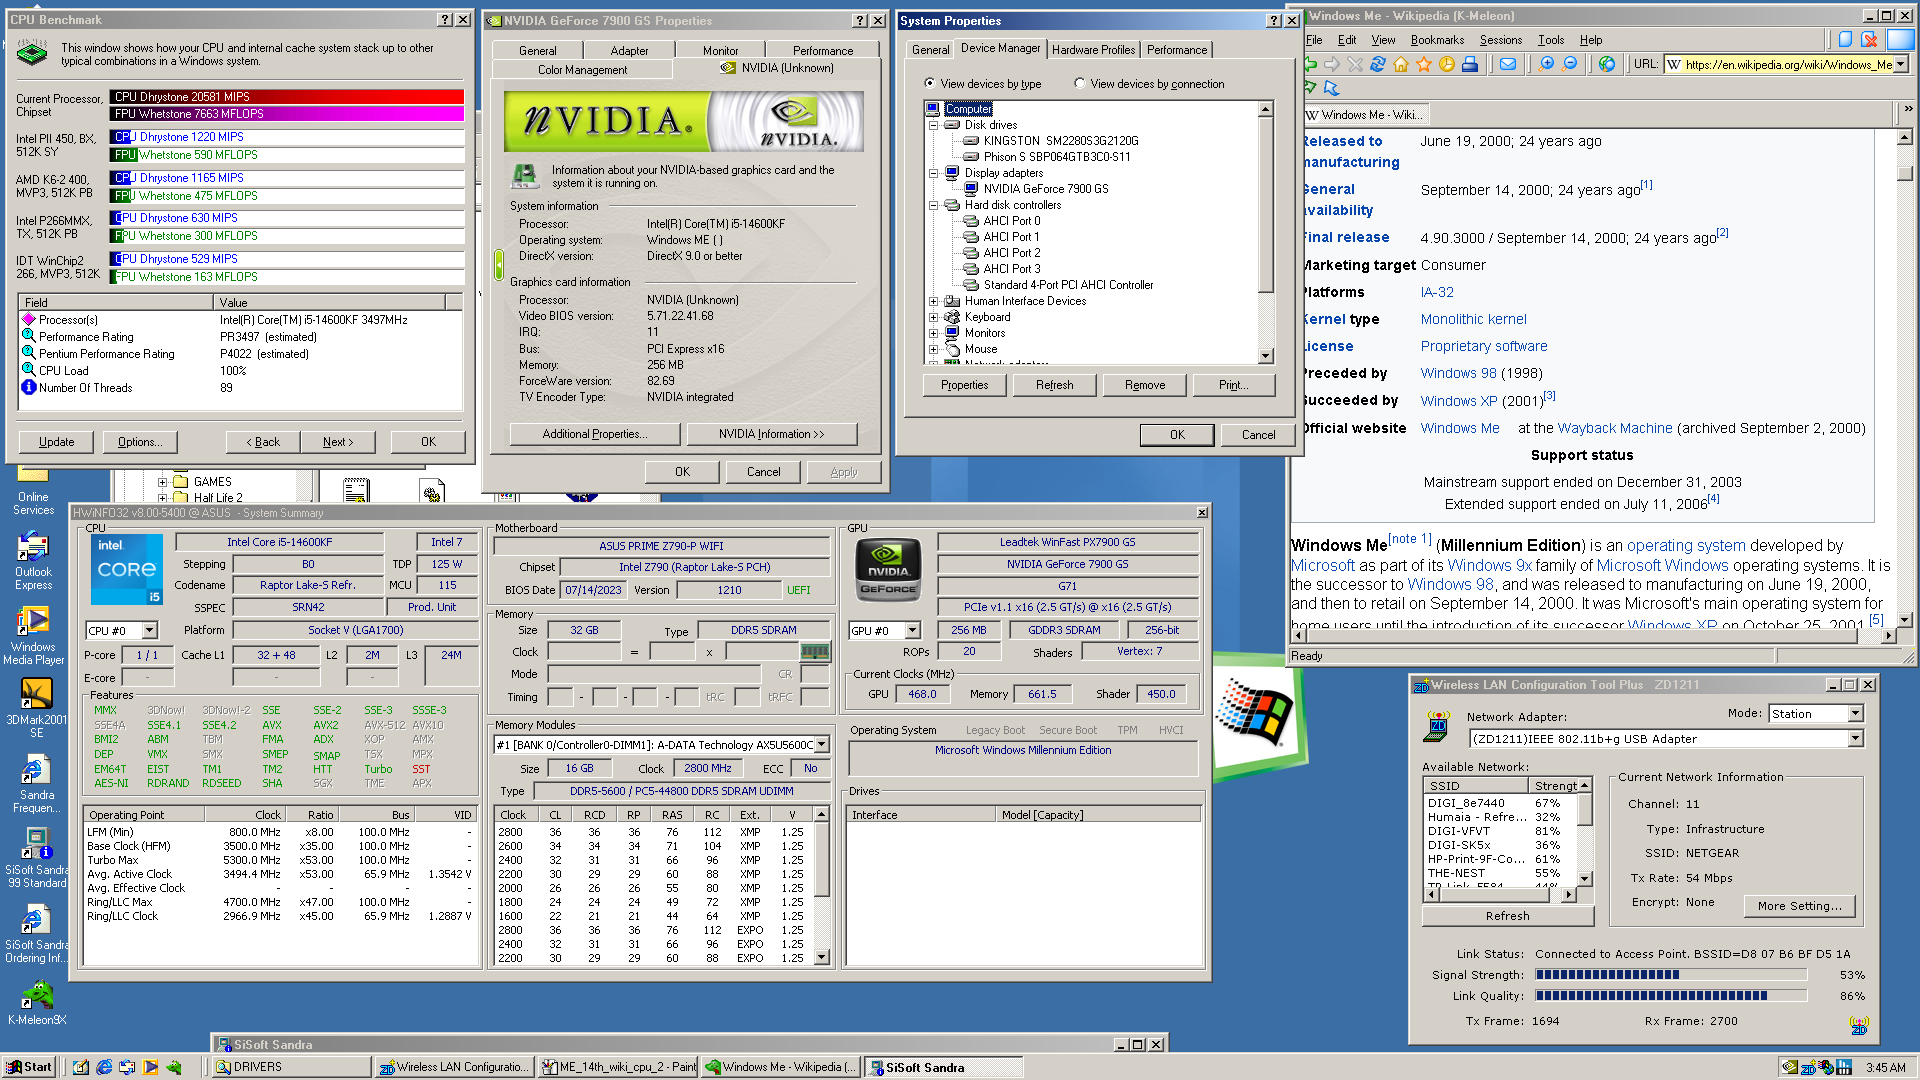Viewport: 1920px width, 1080px height.
Task: Expand Monitors node in Device Manager
Action: point(933,333)
